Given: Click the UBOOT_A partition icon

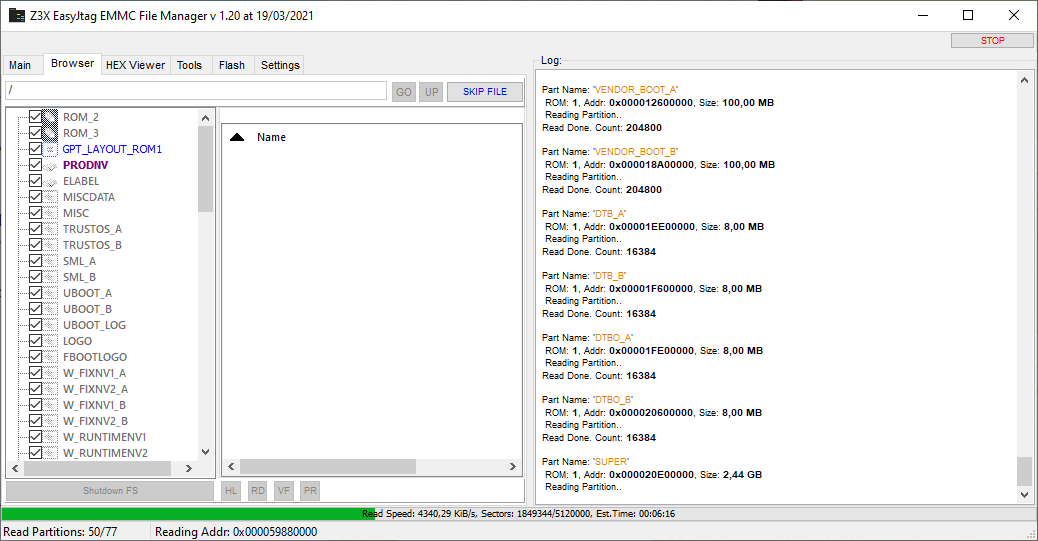Looking at the screenshot, I should (50, 293).
